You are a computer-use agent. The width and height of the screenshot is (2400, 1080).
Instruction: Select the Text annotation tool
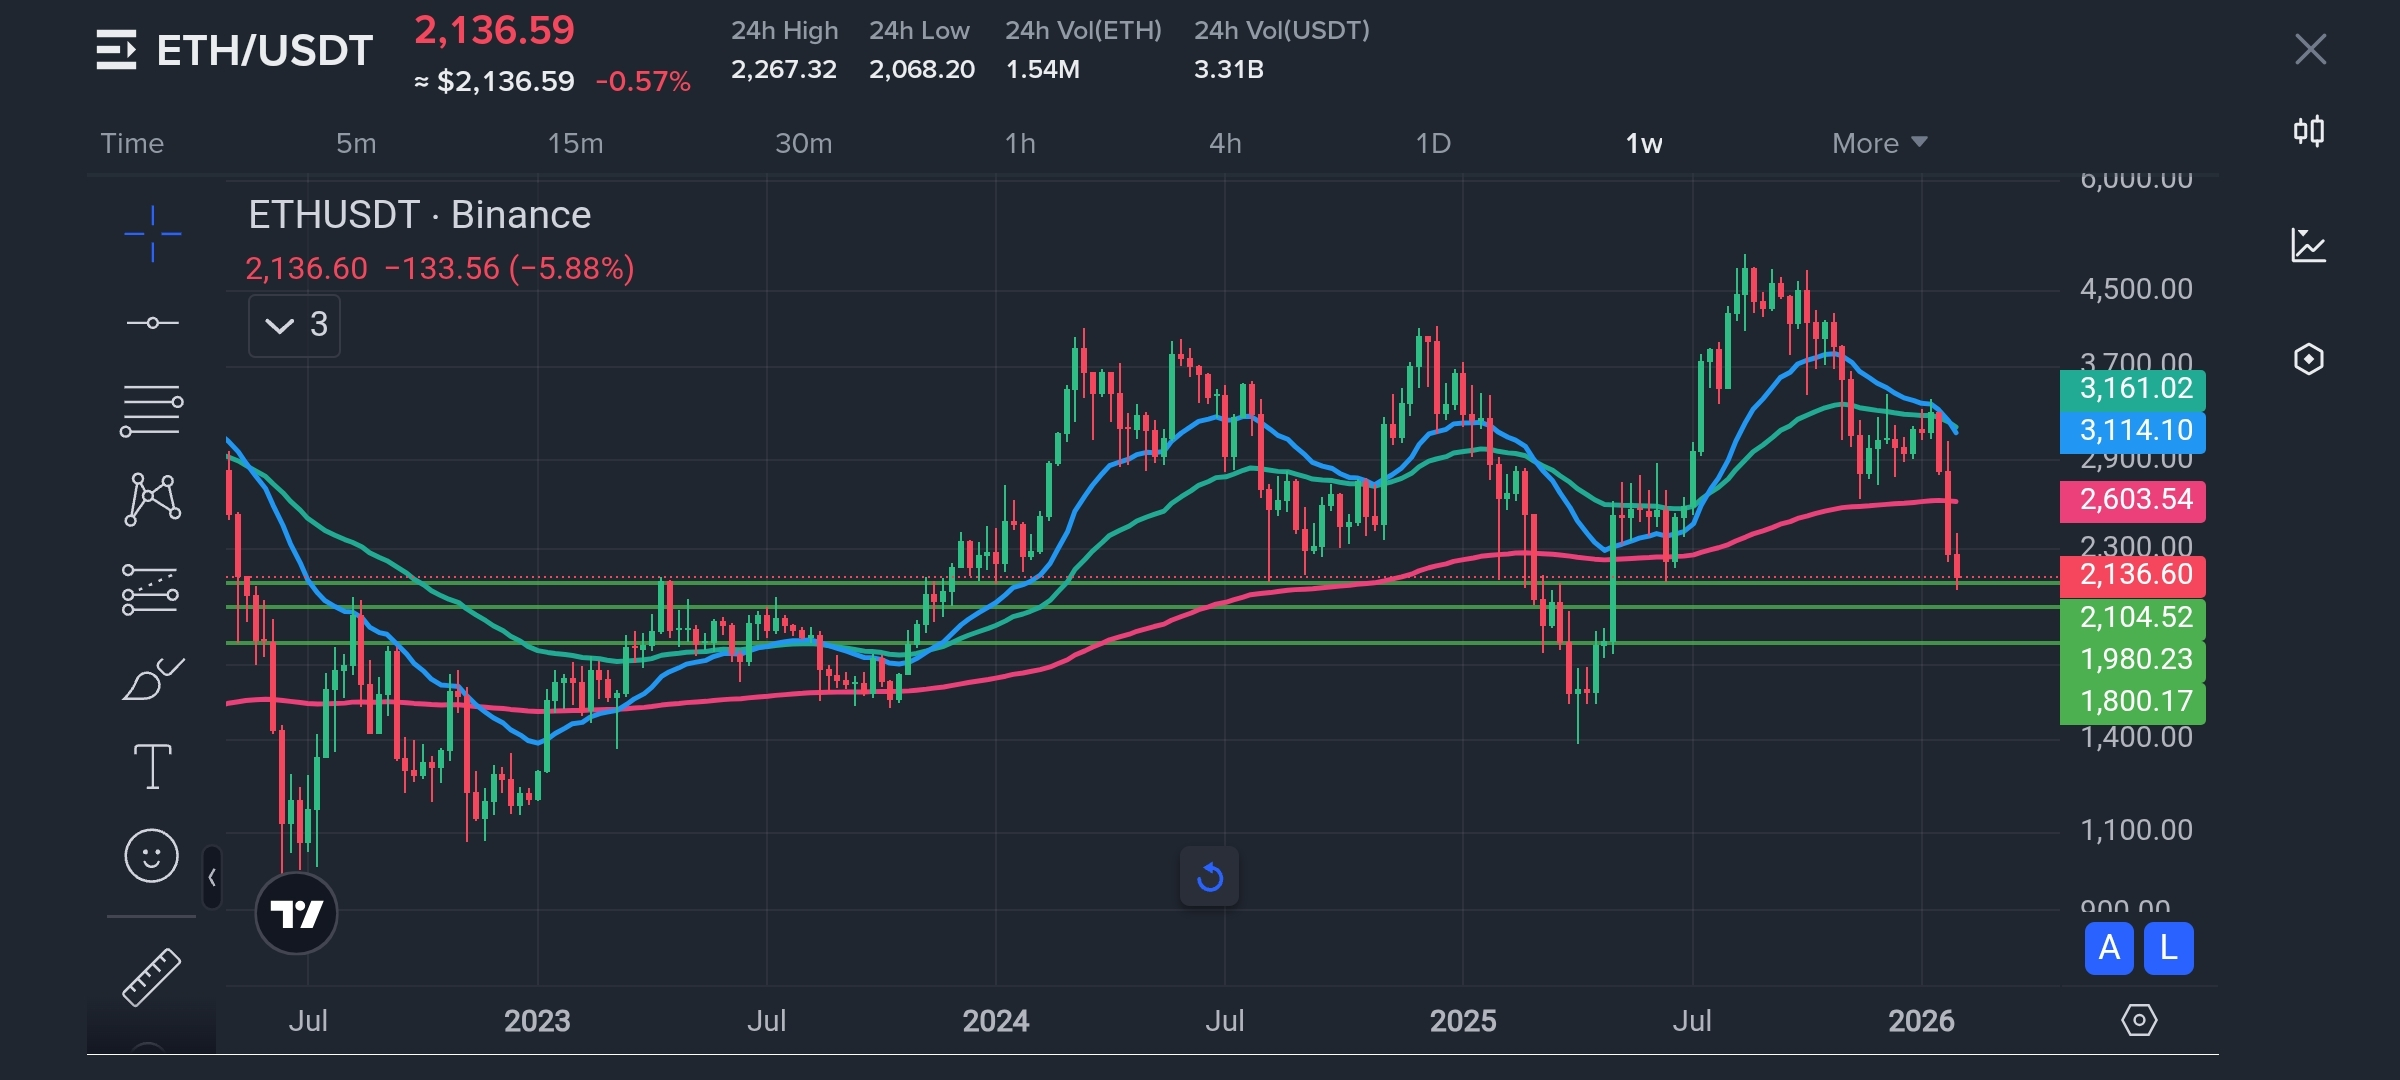point(152,767)
